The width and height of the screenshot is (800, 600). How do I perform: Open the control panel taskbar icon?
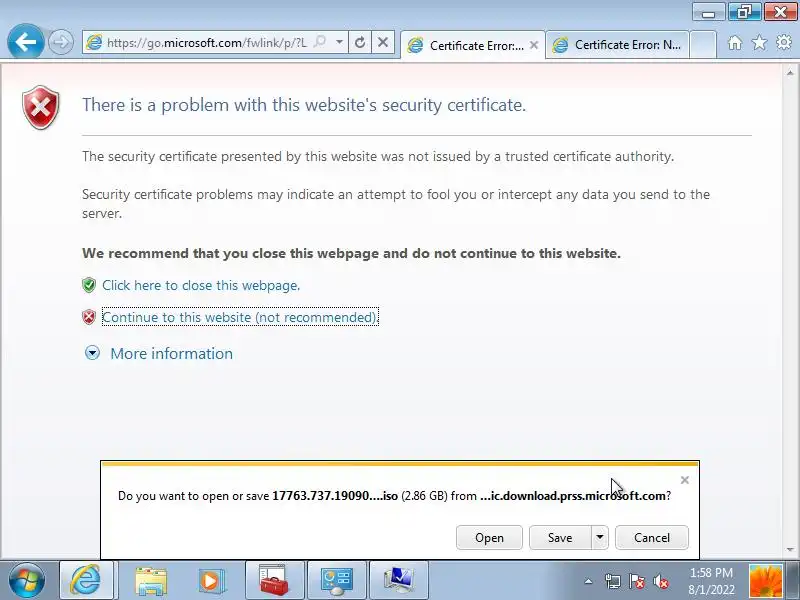[336, 580]
